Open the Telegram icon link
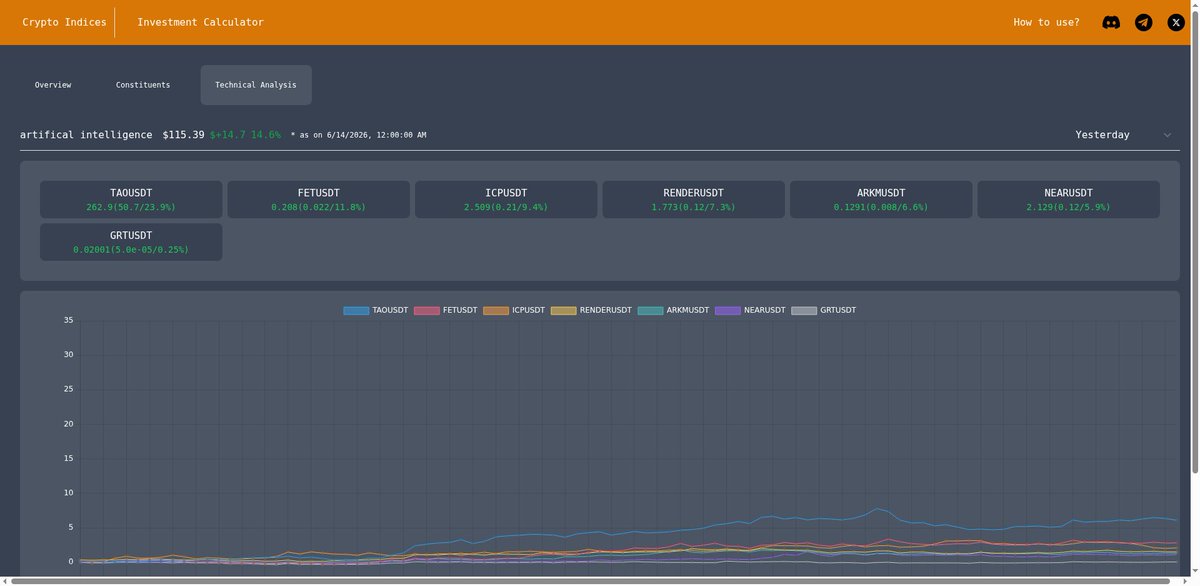The image size is (1200, 586). pyautogui.click(x=1144, y=22)
